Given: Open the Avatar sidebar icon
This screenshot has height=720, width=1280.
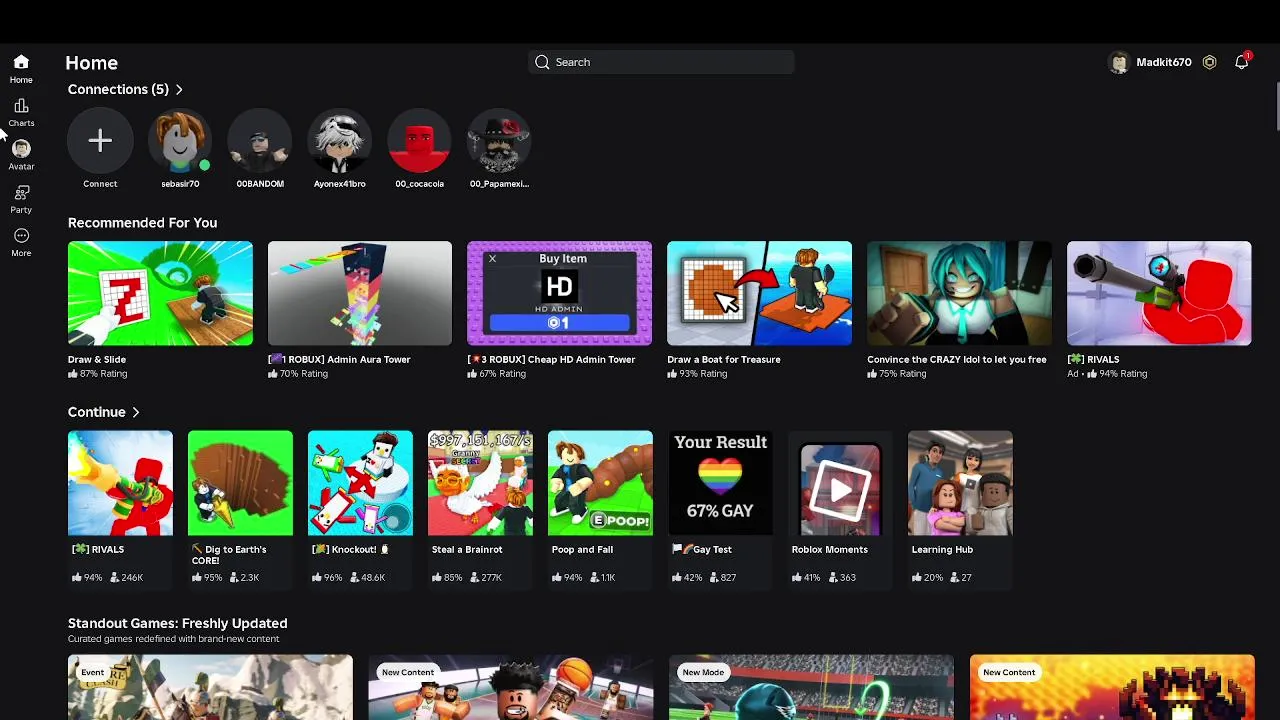Looking at the screenshot, I should tap(21, 149).
